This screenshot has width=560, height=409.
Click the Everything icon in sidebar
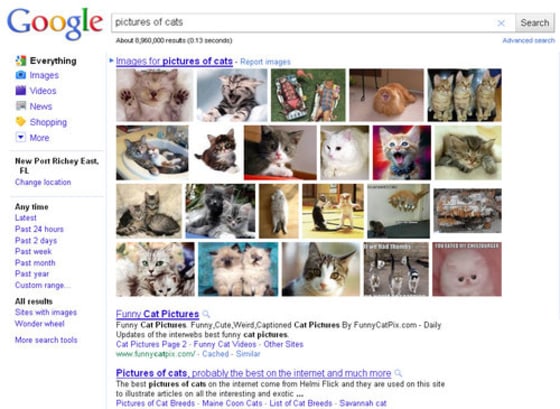click(x=21, y=61)
